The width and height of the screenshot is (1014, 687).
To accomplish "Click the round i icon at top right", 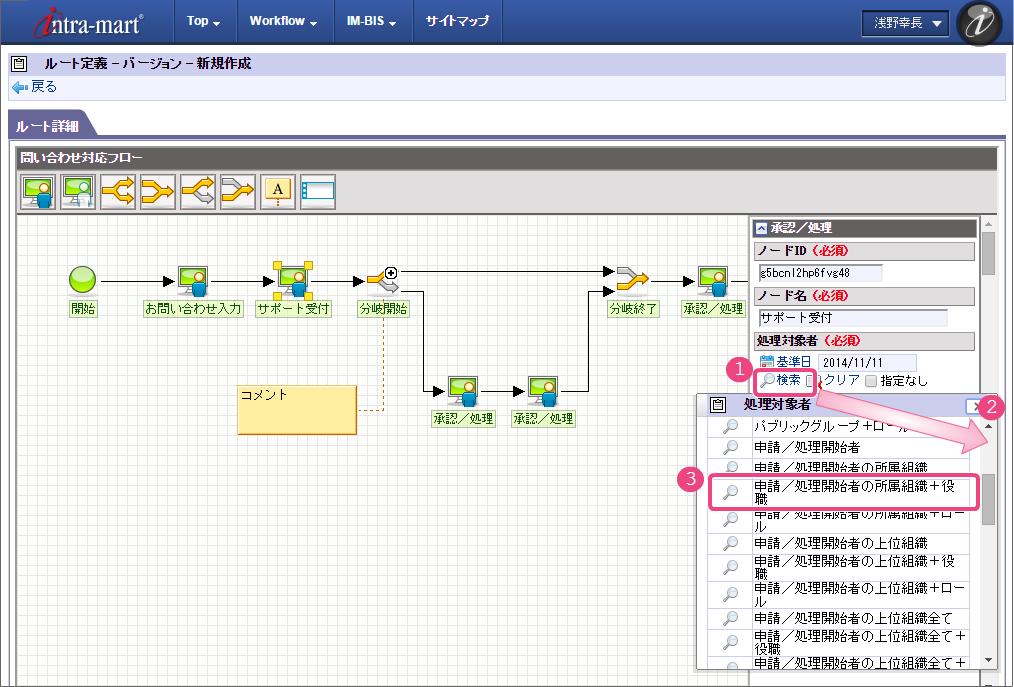I will [x=979, y=23].
